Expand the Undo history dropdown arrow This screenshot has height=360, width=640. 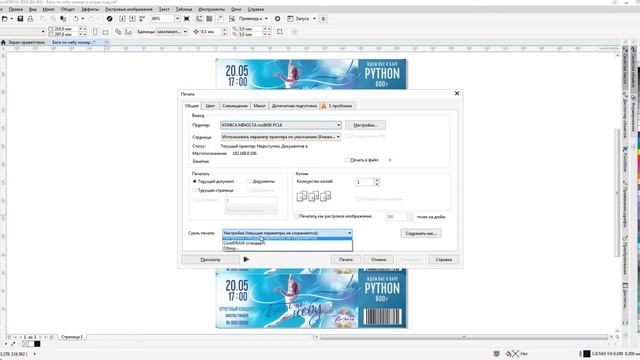click(82, 19)
